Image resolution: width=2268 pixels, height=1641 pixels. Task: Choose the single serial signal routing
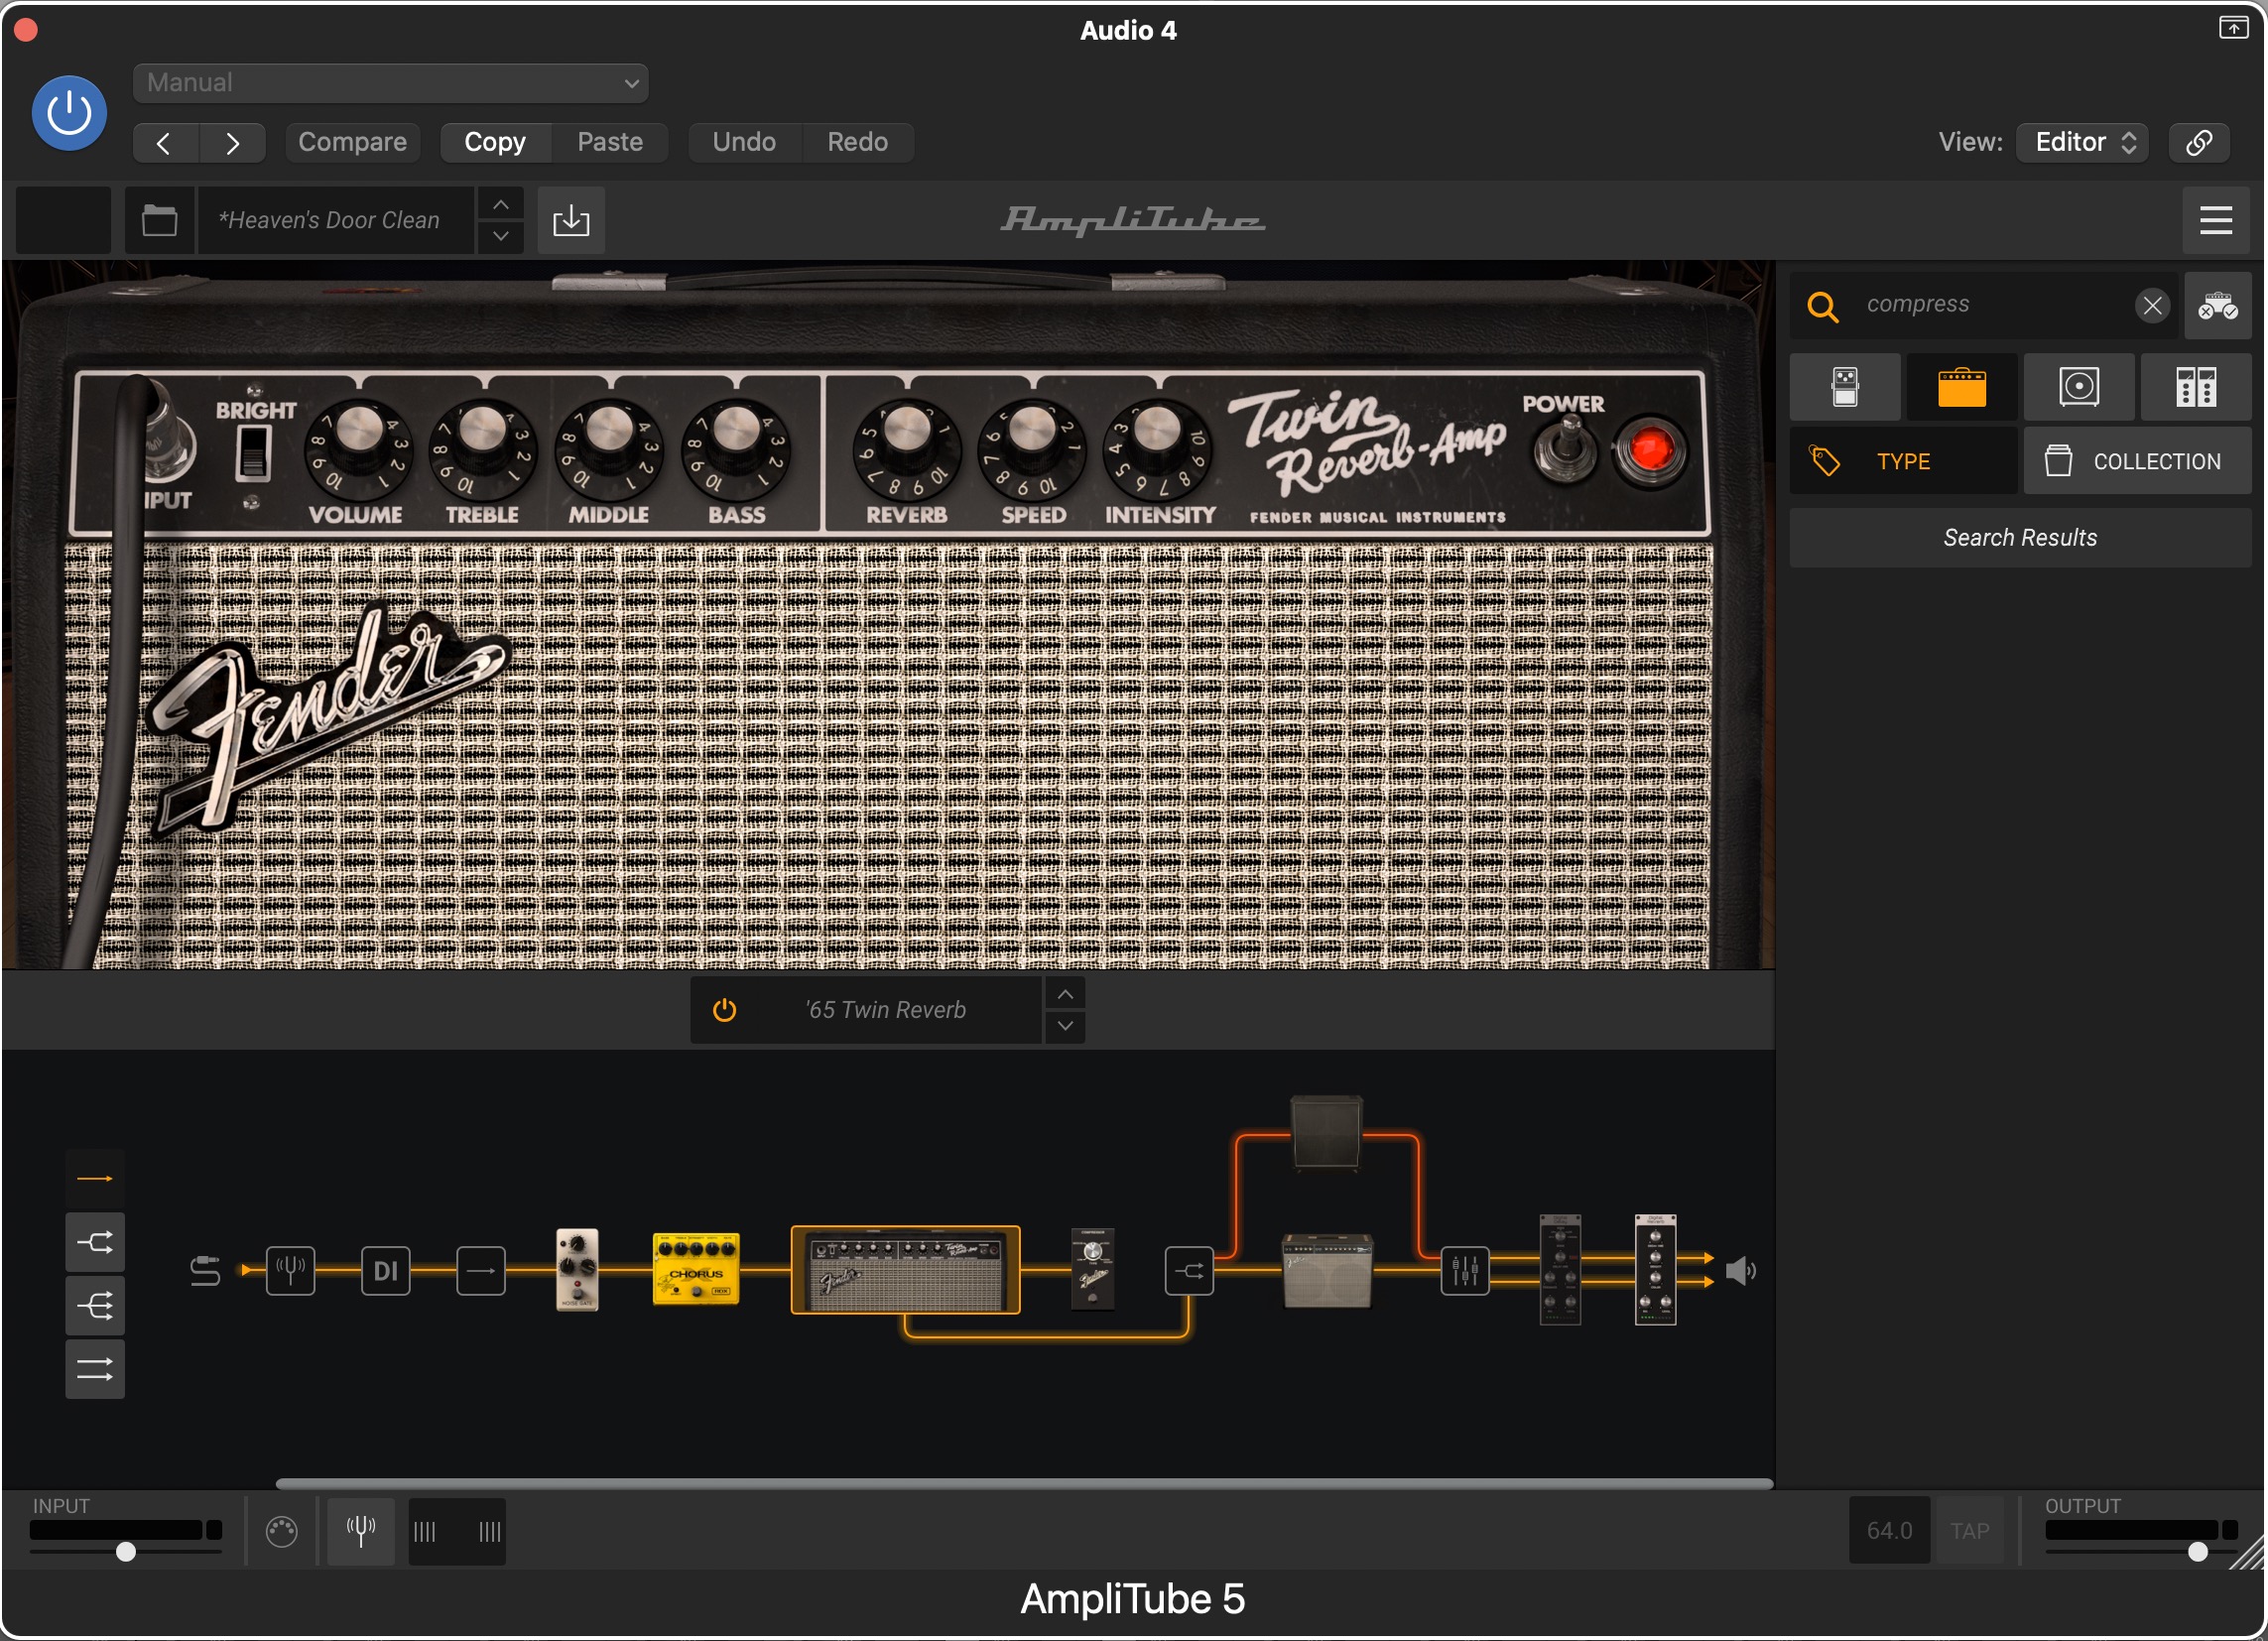click(95, 1180)
